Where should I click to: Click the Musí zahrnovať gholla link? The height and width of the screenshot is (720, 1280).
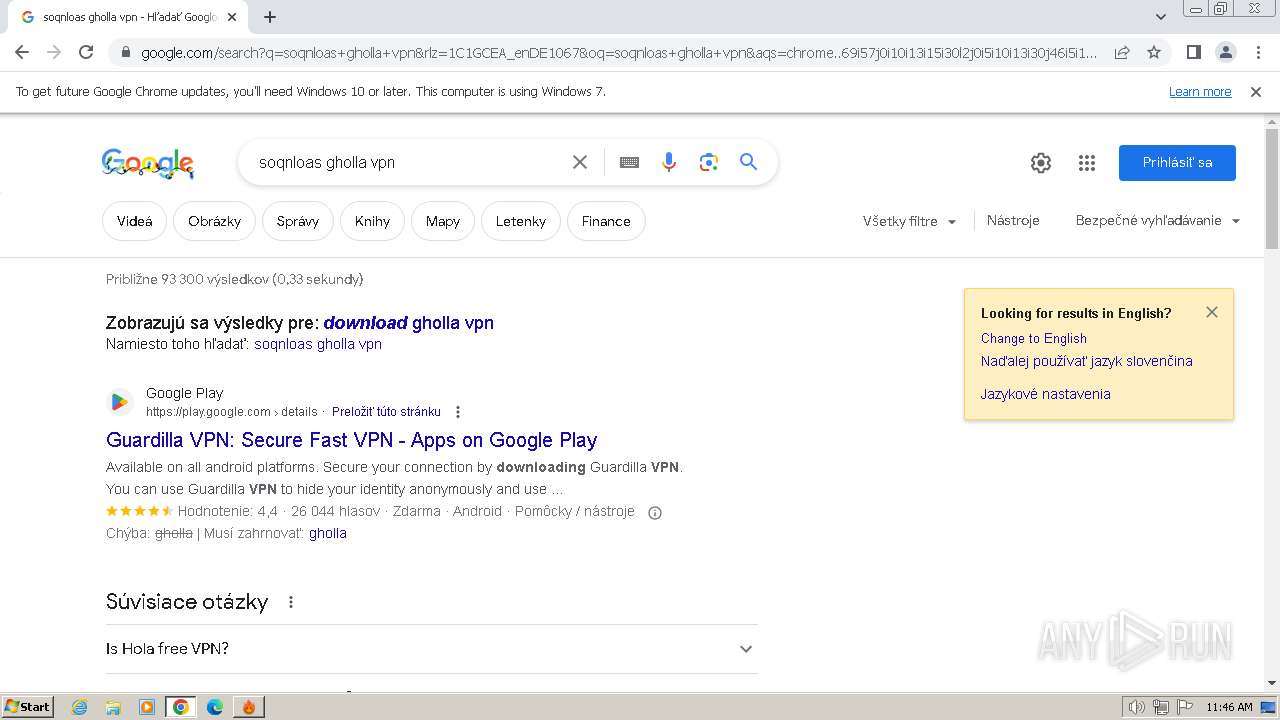point(328,534)
